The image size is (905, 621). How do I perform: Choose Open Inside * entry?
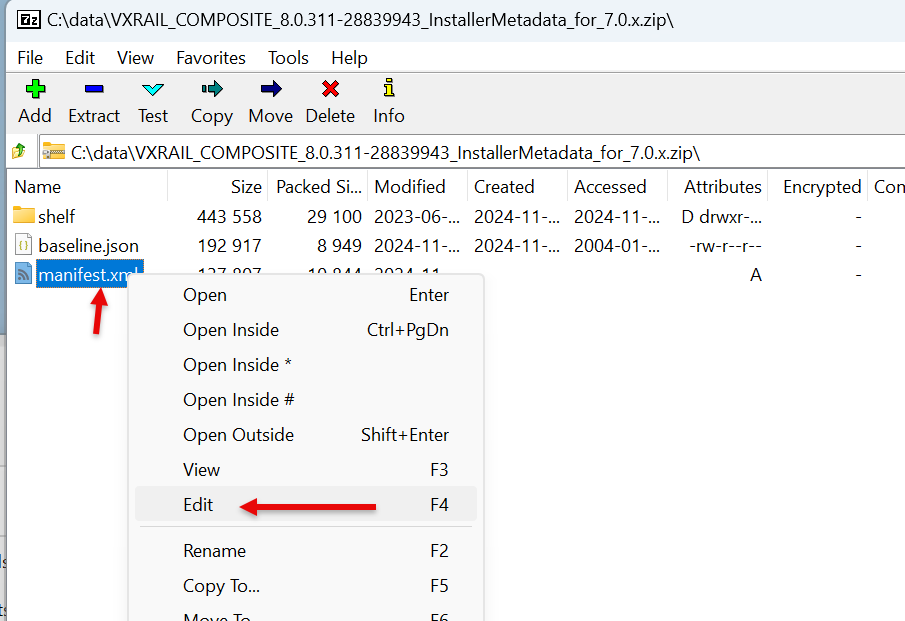[x=306, y=365]
